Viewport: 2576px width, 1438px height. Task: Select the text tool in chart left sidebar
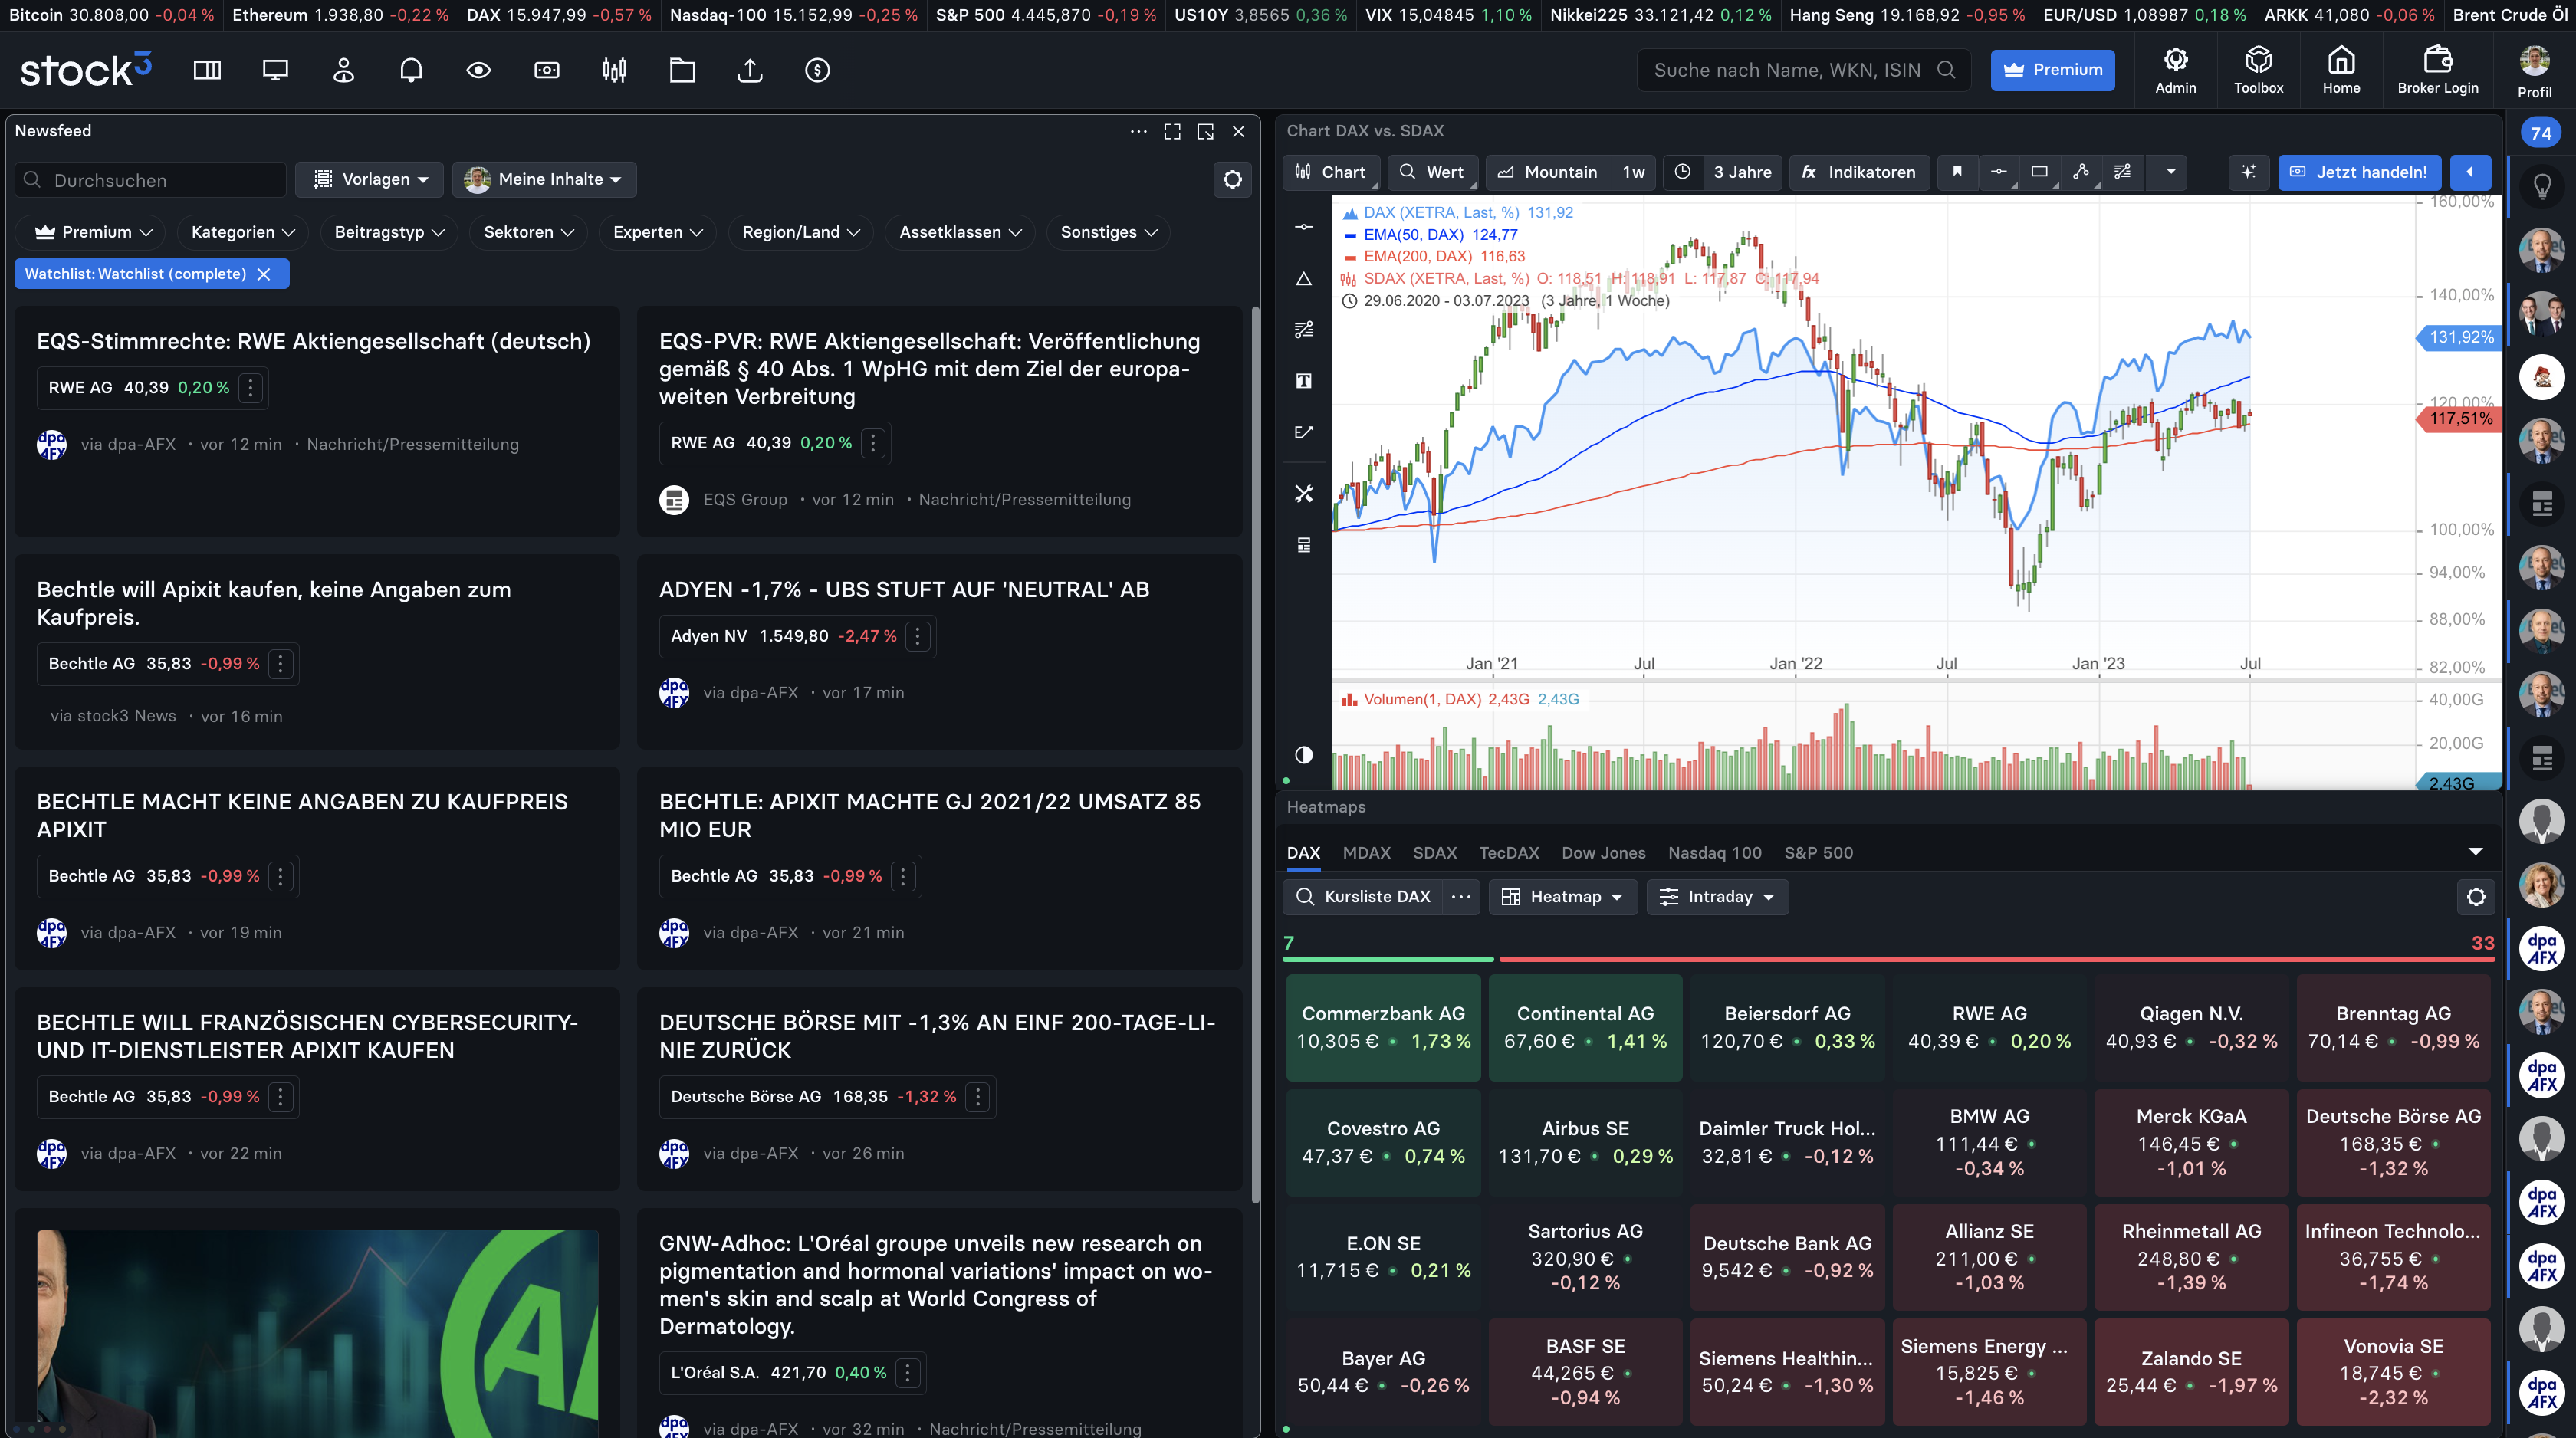(1303, 381)
